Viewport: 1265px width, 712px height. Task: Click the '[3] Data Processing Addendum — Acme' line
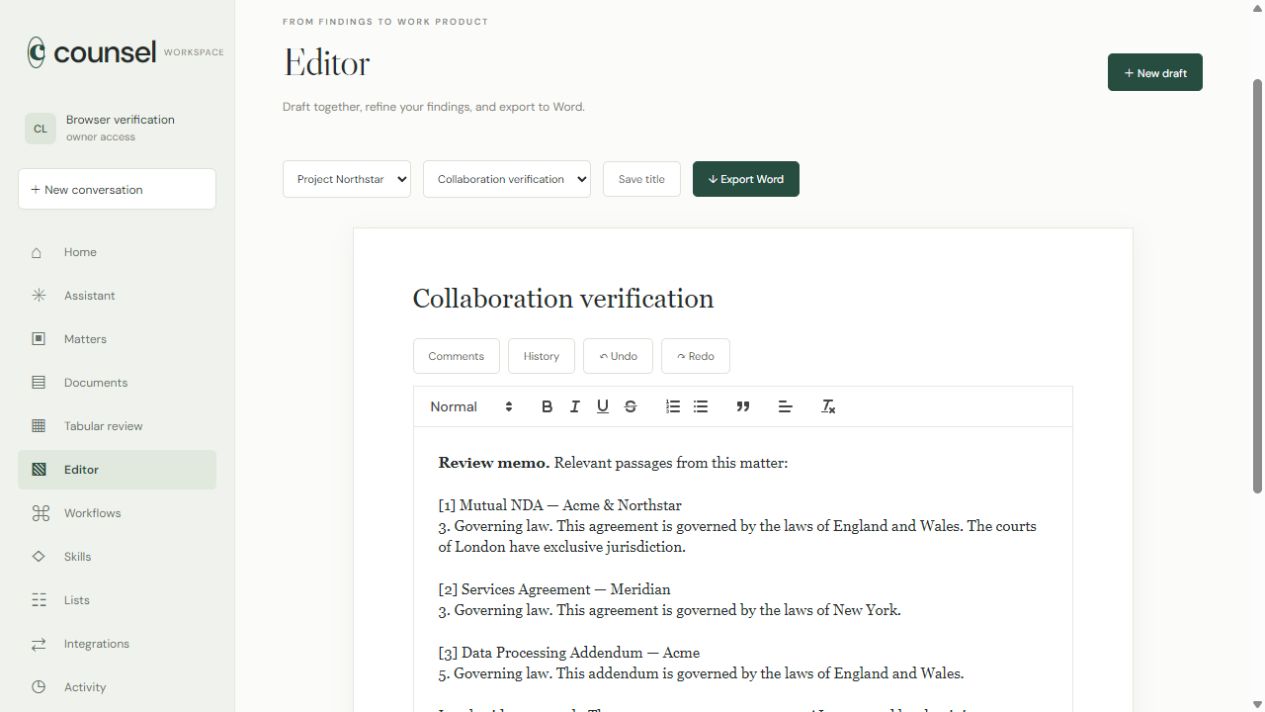point(569,652)
